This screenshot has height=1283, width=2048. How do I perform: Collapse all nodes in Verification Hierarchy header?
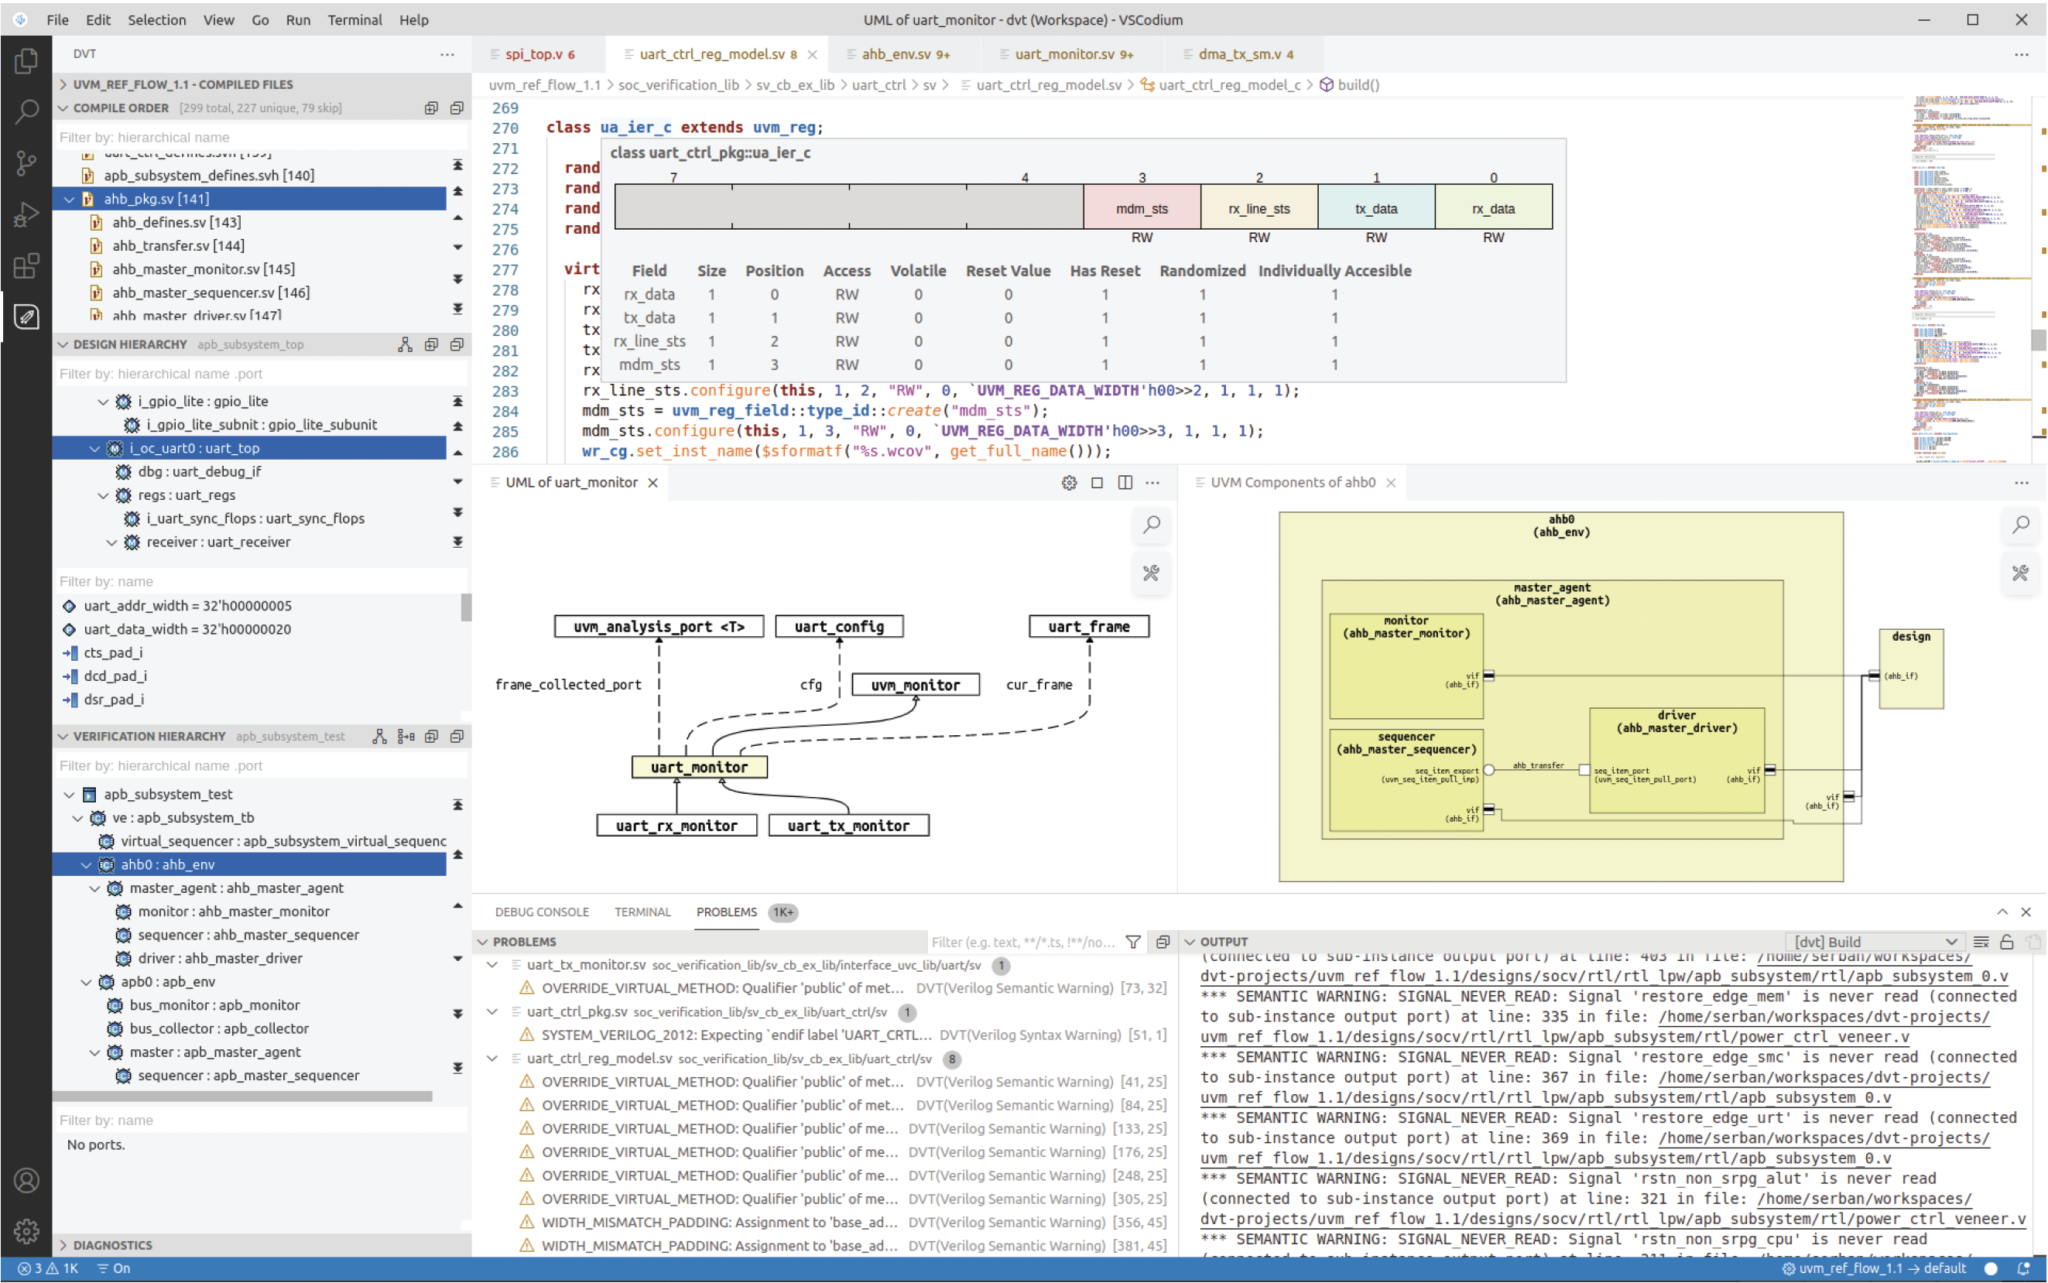click(x=458, y=736)
